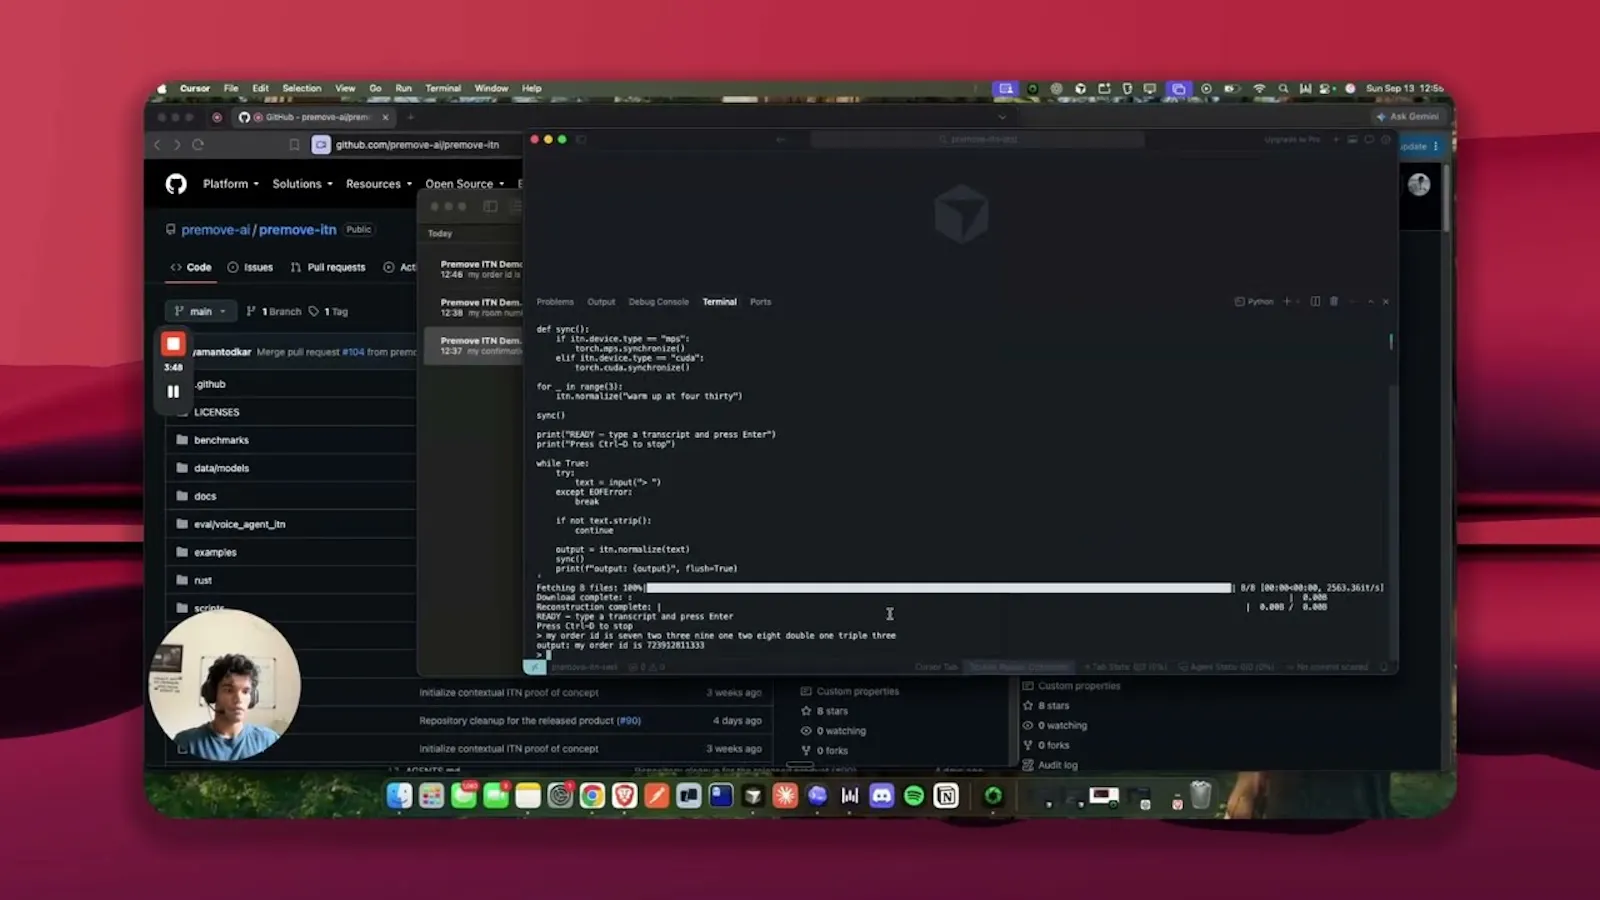
Task: Open the File menu
Action: tap(231, 88)
